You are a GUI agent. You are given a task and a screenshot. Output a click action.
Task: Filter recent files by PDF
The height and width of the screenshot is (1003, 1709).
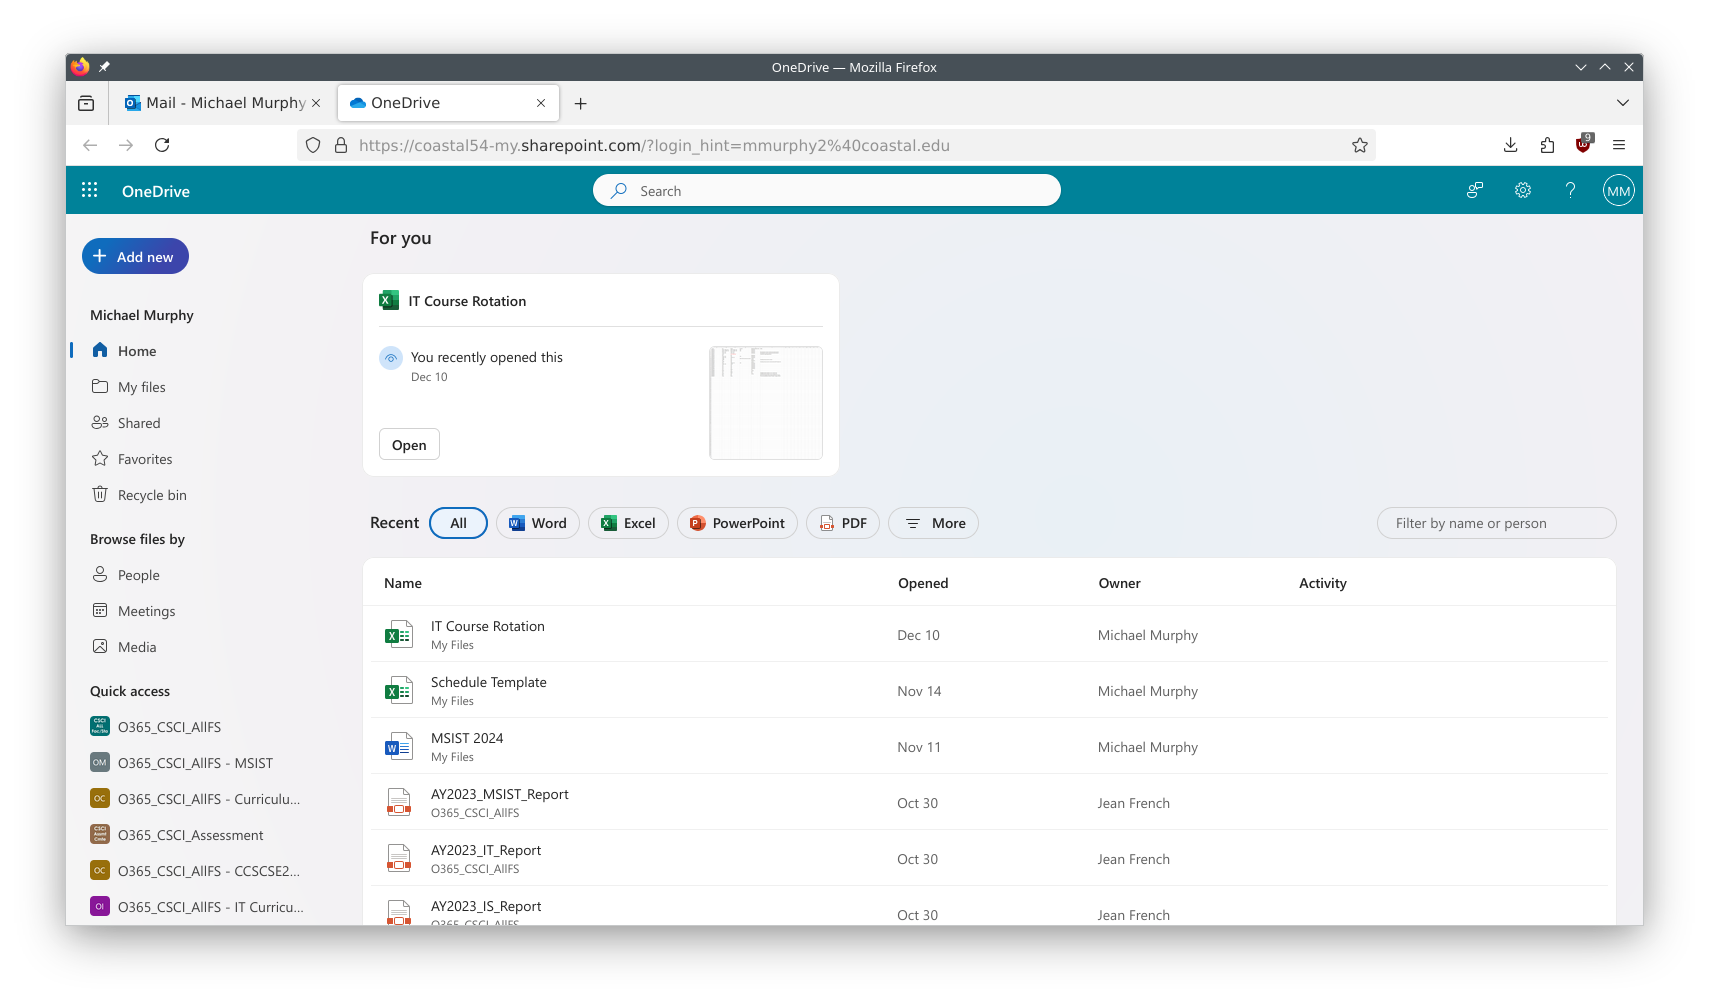pos(843,523)
